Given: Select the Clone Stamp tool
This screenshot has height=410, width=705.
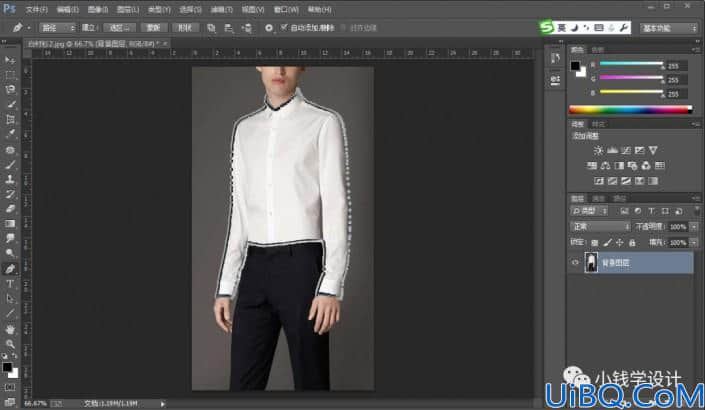Looking at the screenshot, I should pos(10,179).
